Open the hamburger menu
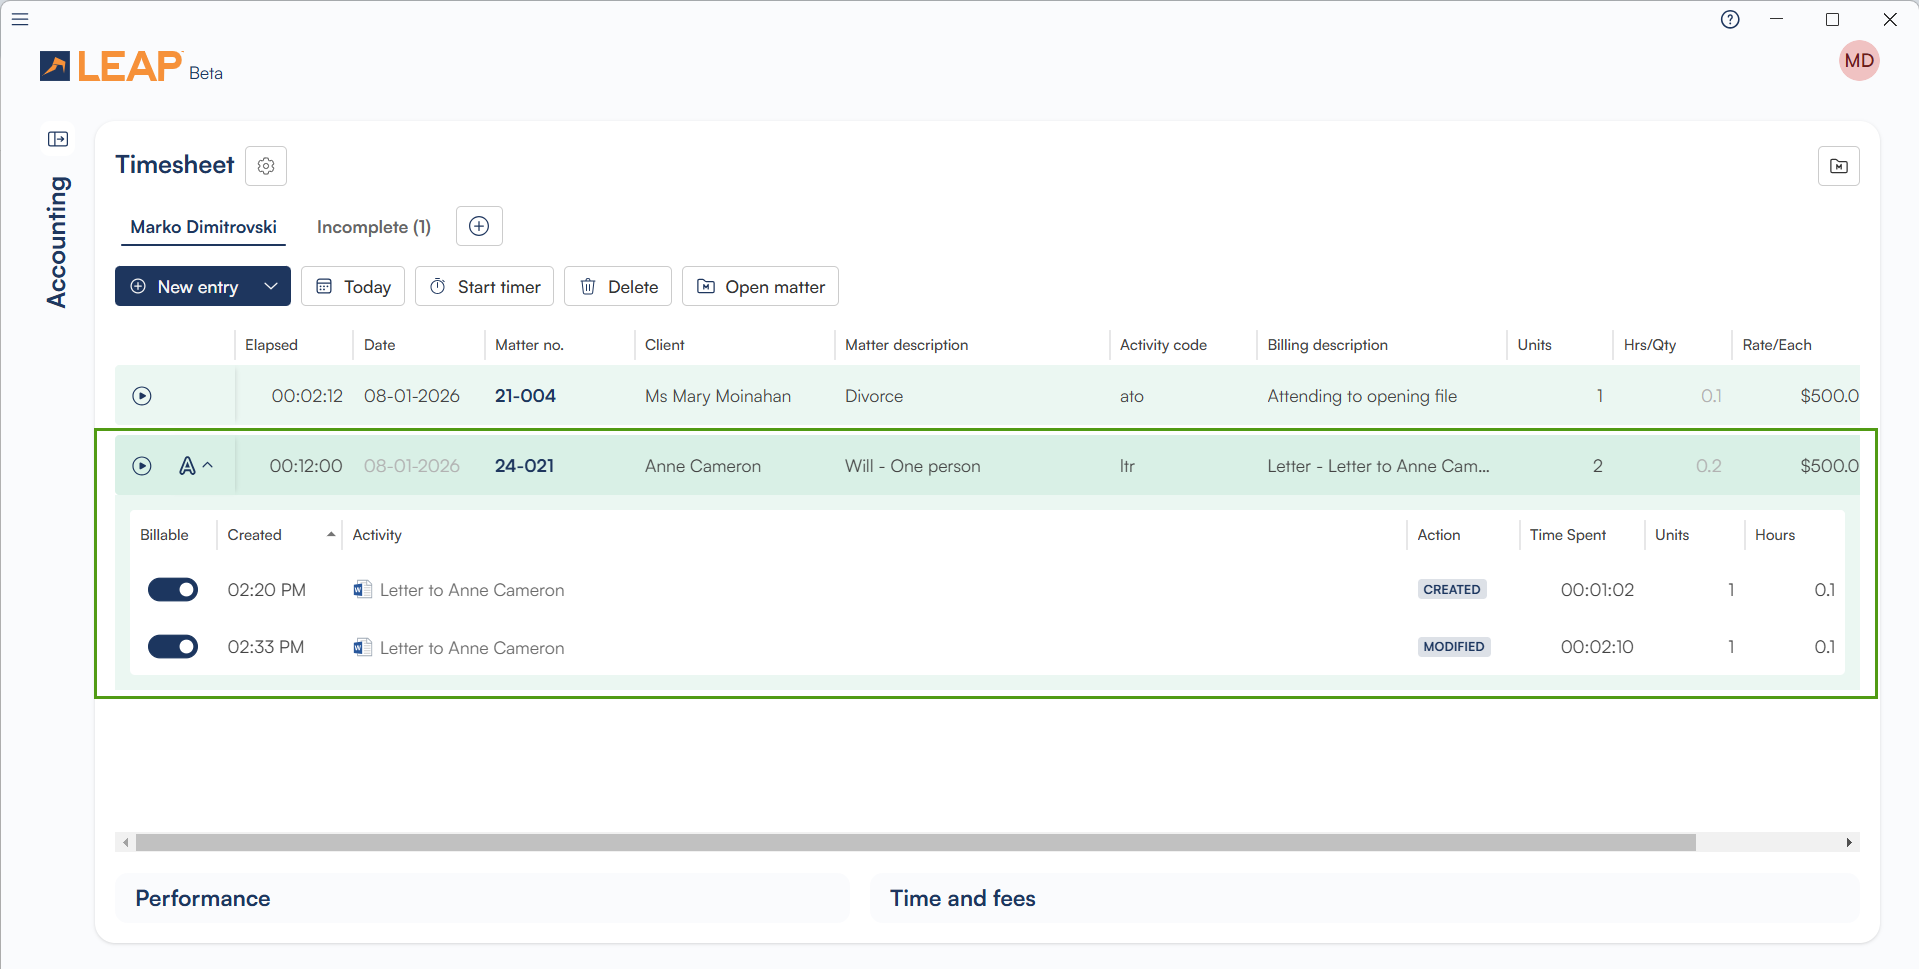Viewport: 1919px width, 969px height. click(20, 19)
